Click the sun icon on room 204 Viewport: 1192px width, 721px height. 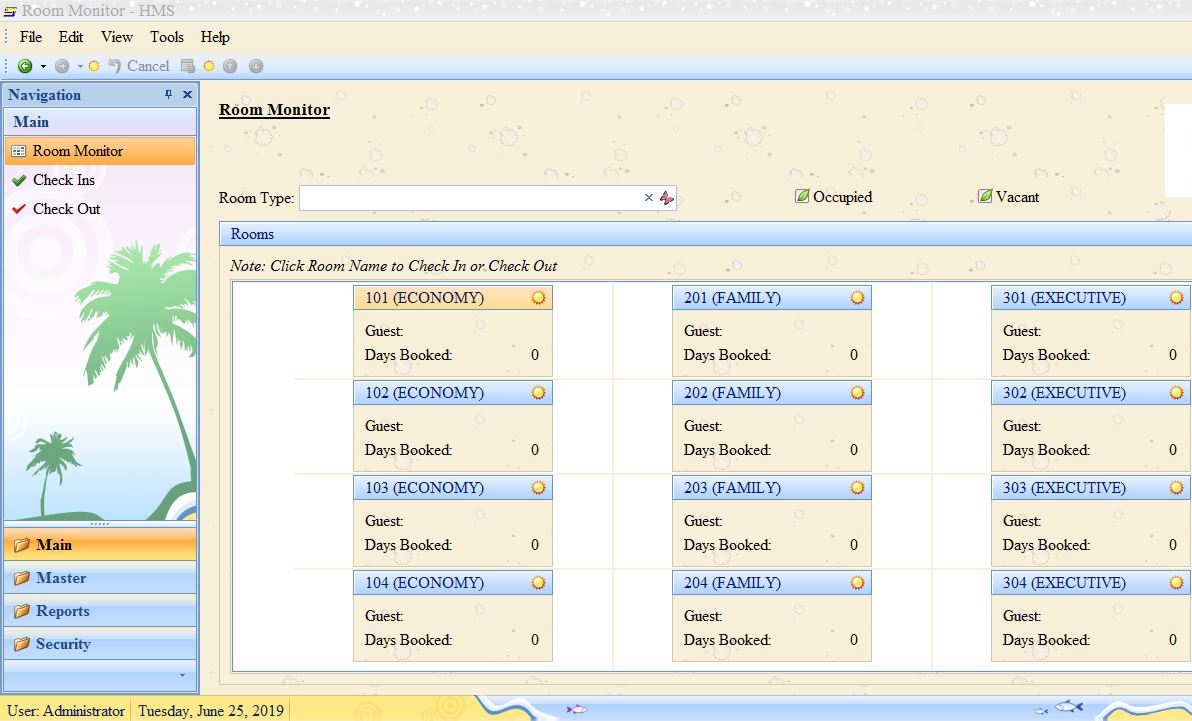coord(857,583)
